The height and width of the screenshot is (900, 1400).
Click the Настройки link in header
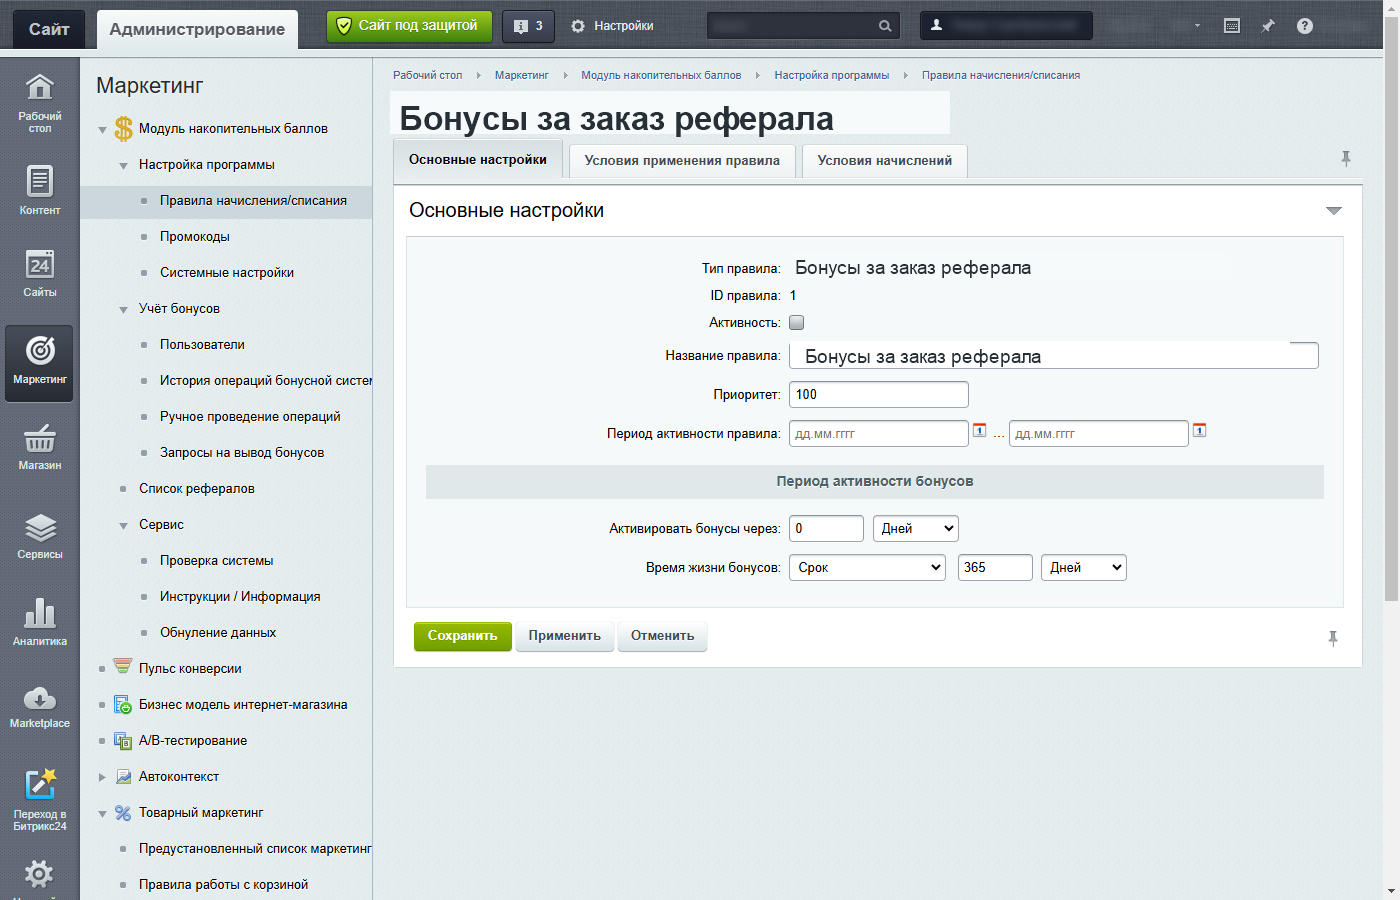[612, 26]
